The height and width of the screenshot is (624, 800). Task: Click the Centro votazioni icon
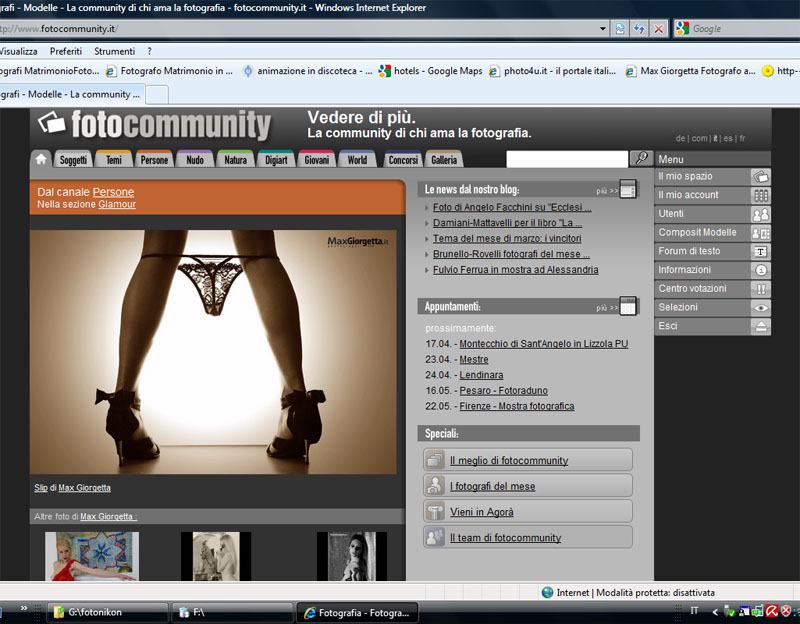click(x=761, y=289)
